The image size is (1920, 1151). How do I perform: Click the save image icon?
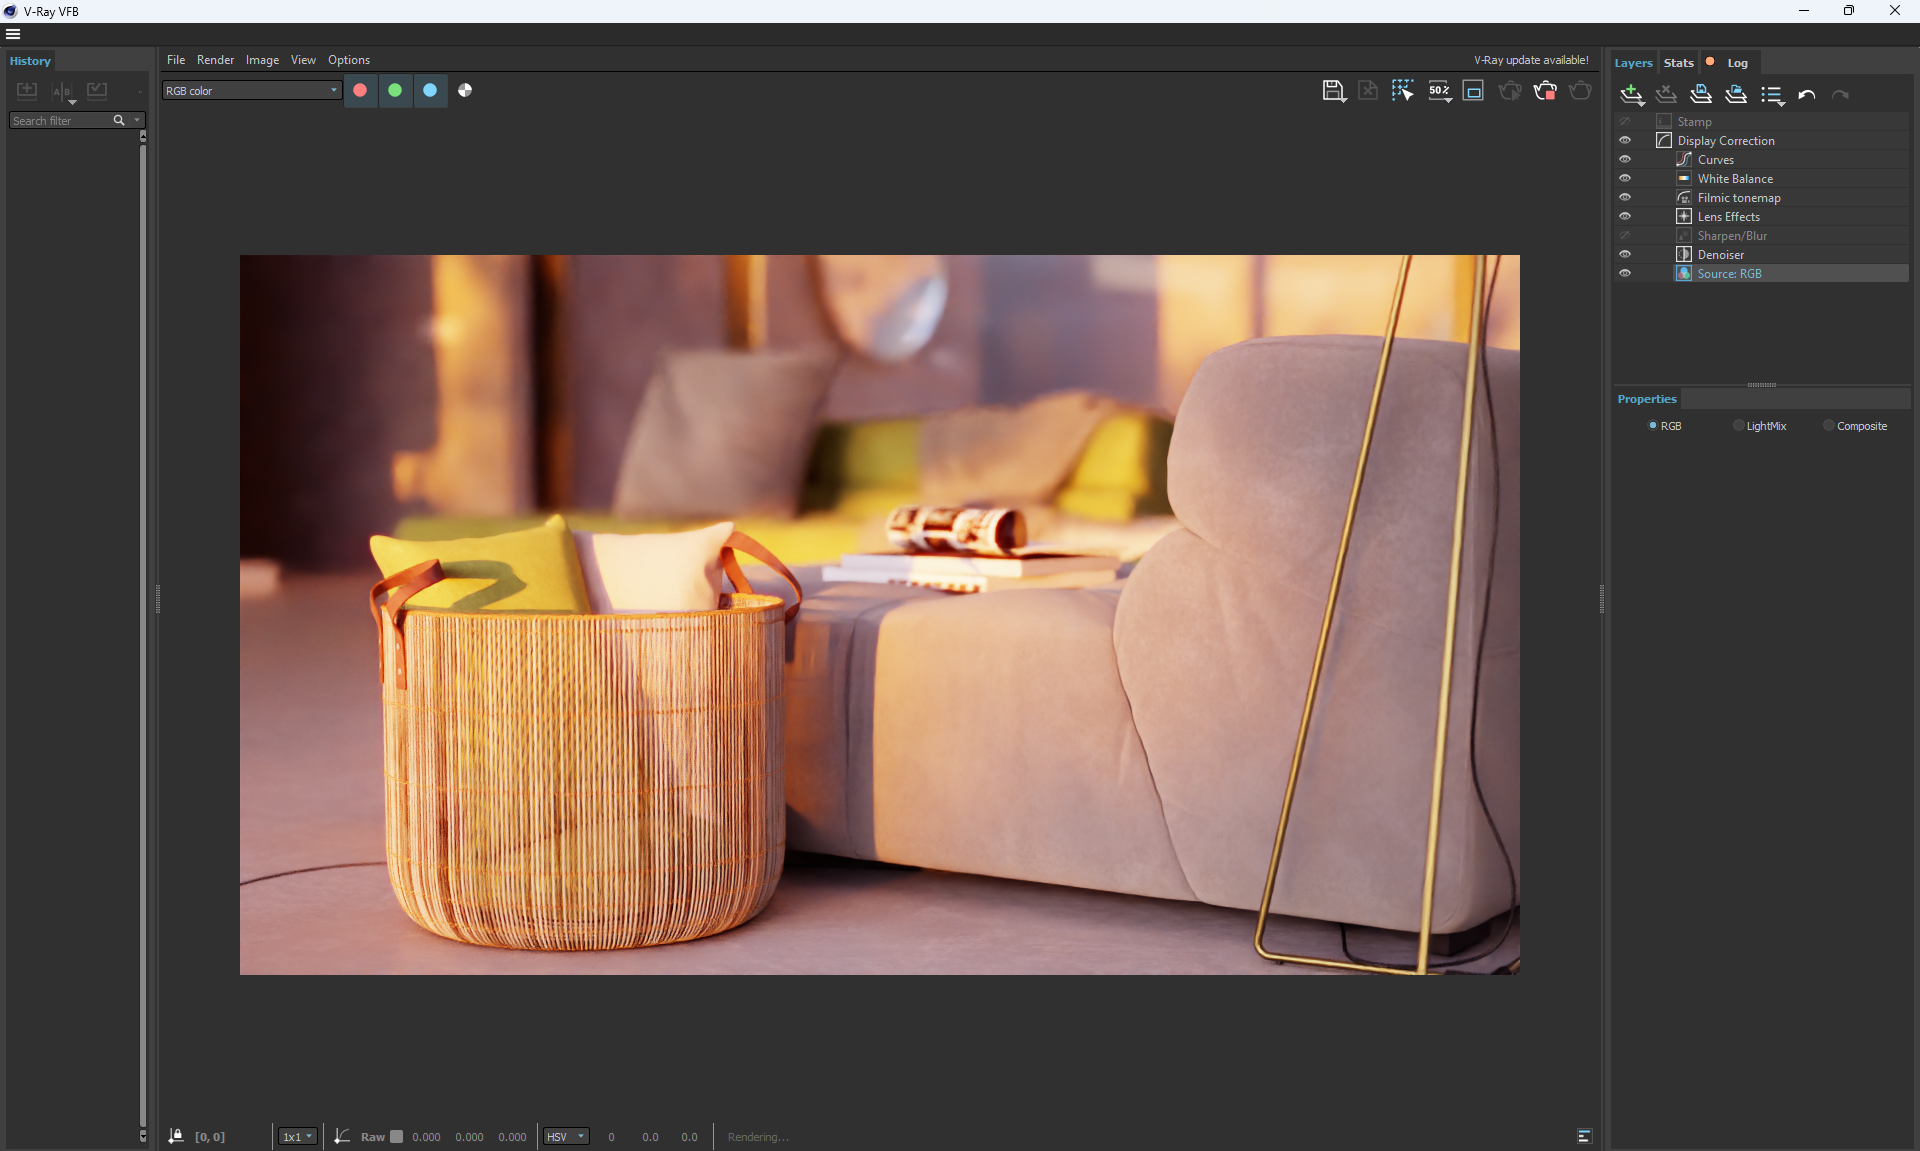(1332, 91)
